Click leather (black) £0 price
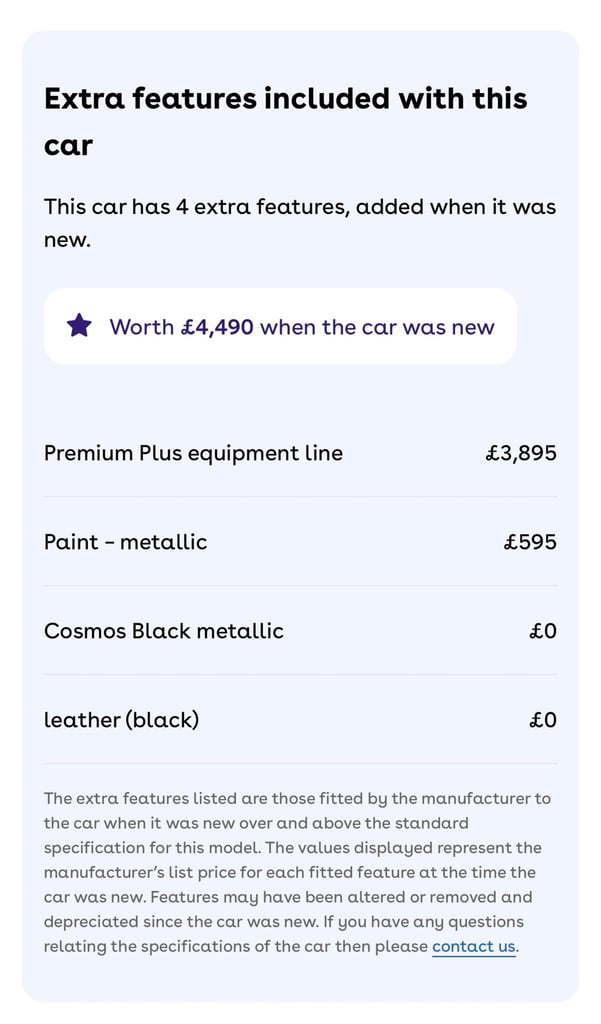 [x=542, y=720]
